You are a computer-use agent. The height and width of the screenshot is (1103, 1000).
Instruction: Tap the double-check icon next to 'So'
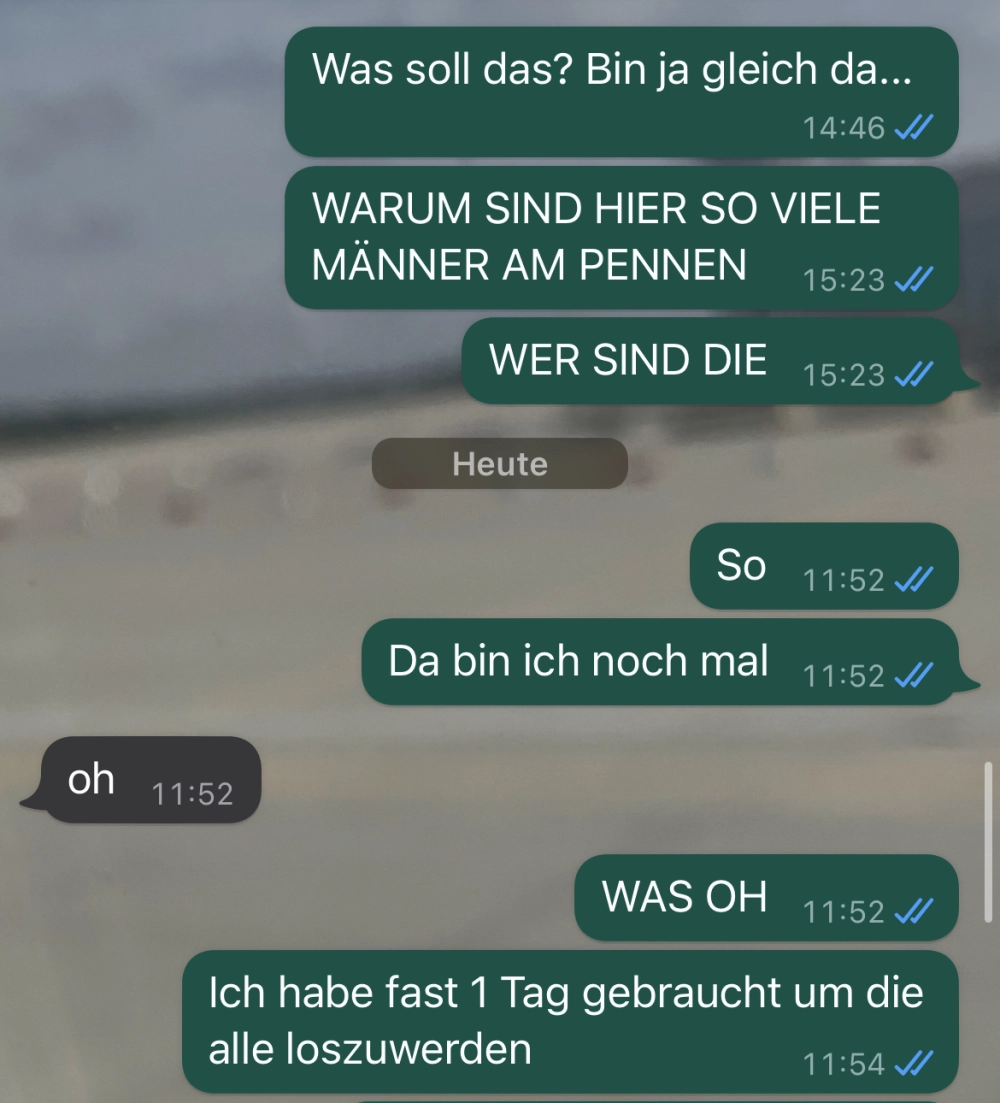(x=913, y=580)
